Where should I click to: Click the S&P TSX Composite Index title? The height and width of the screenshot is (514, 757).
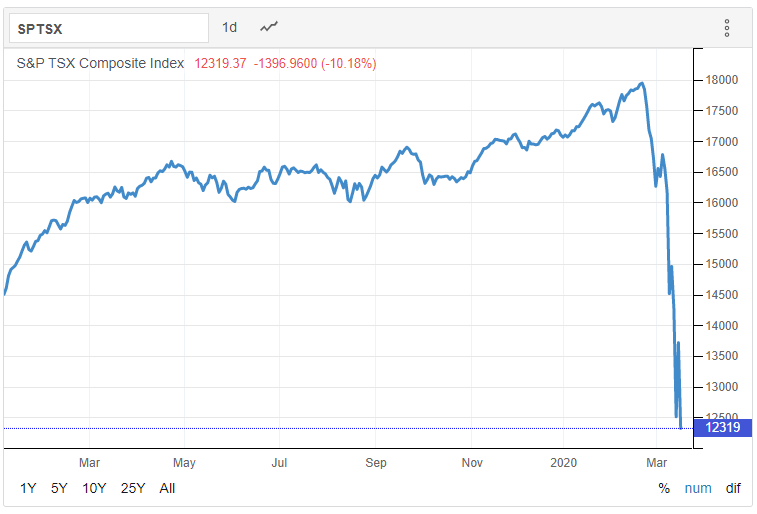100,63
